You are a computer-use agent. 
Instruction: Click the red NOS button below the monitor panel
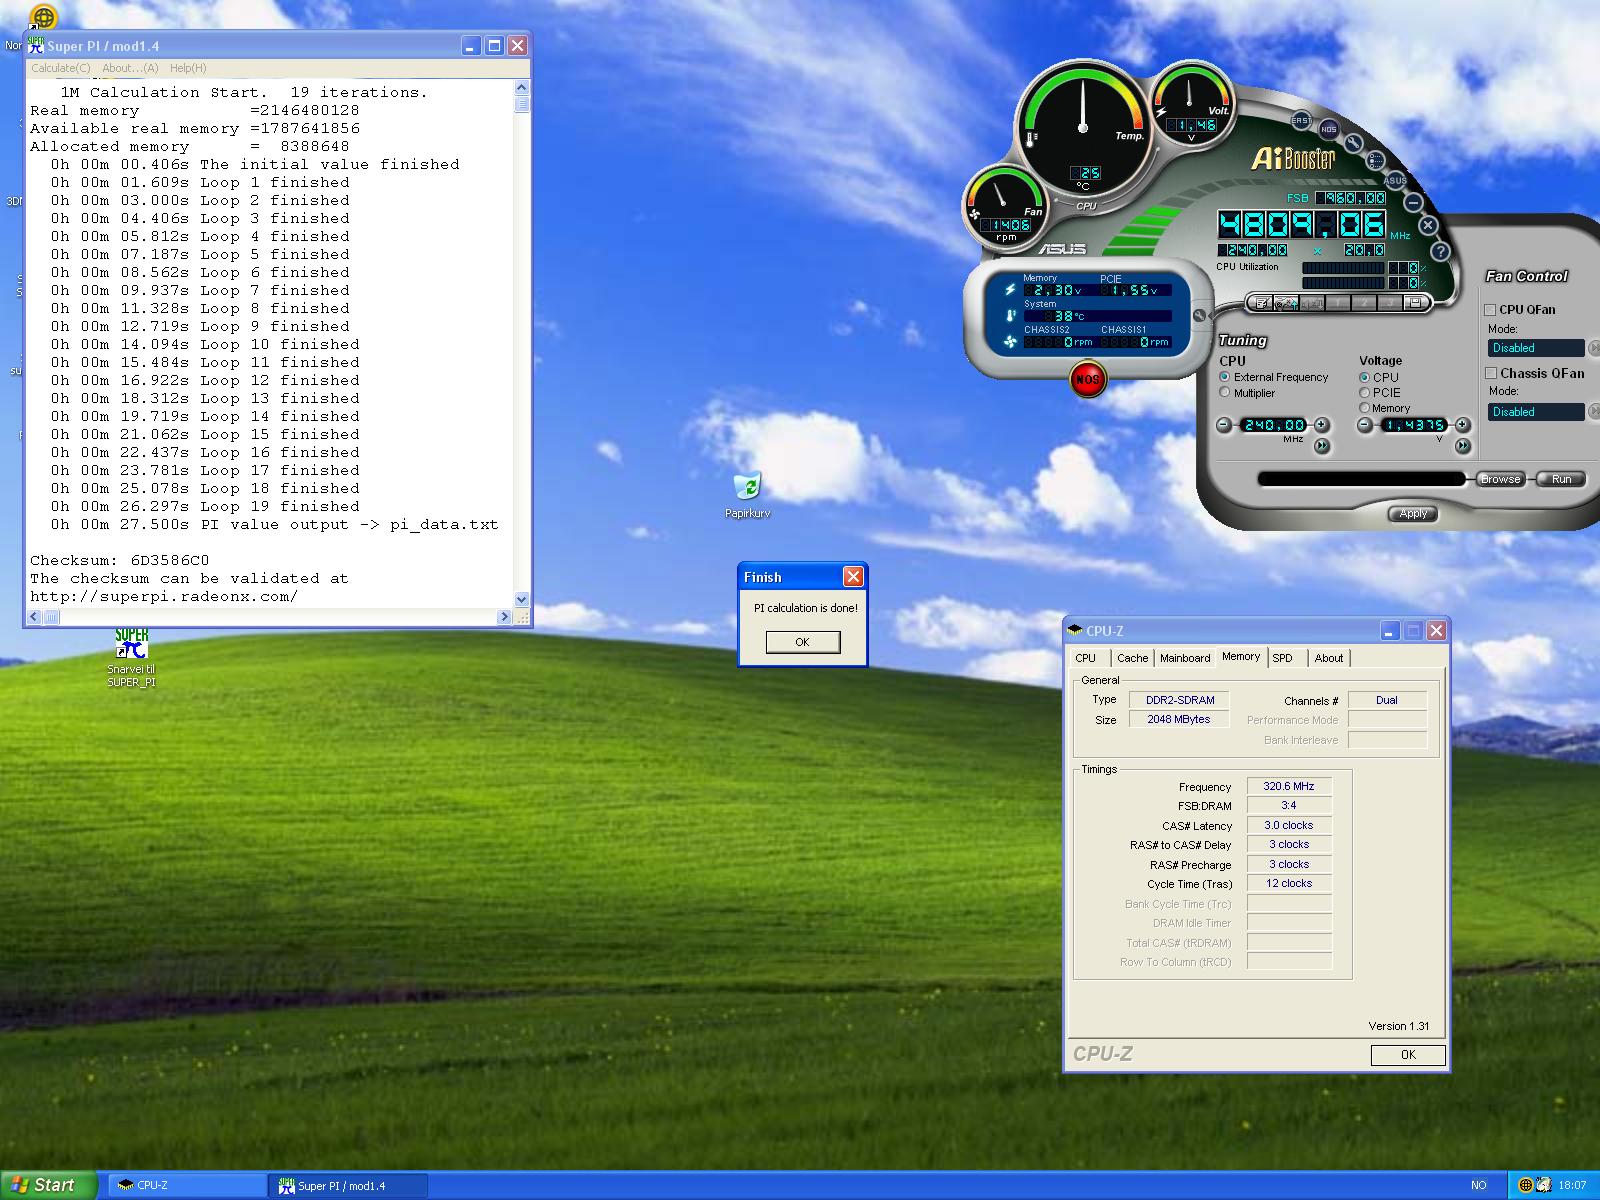(x=1088, y=380)
